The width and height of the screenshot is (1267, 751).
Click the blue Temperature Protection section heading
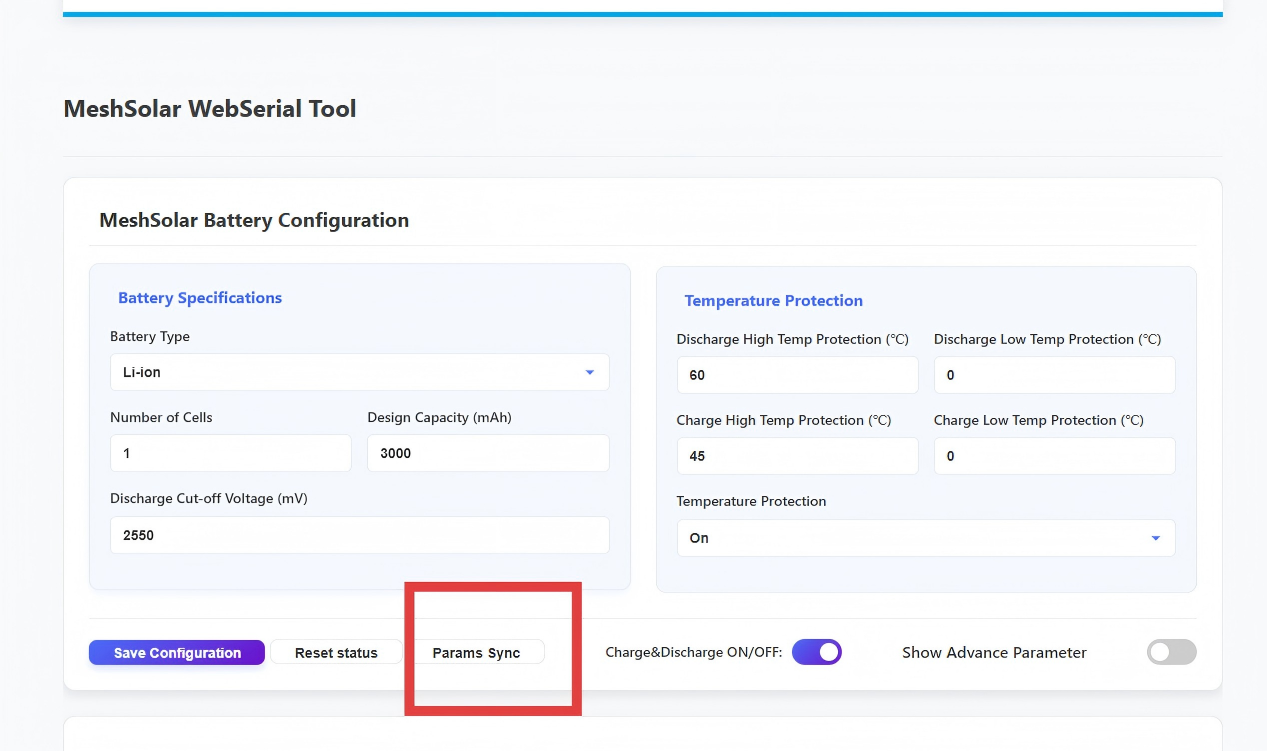tap(773, 301)
